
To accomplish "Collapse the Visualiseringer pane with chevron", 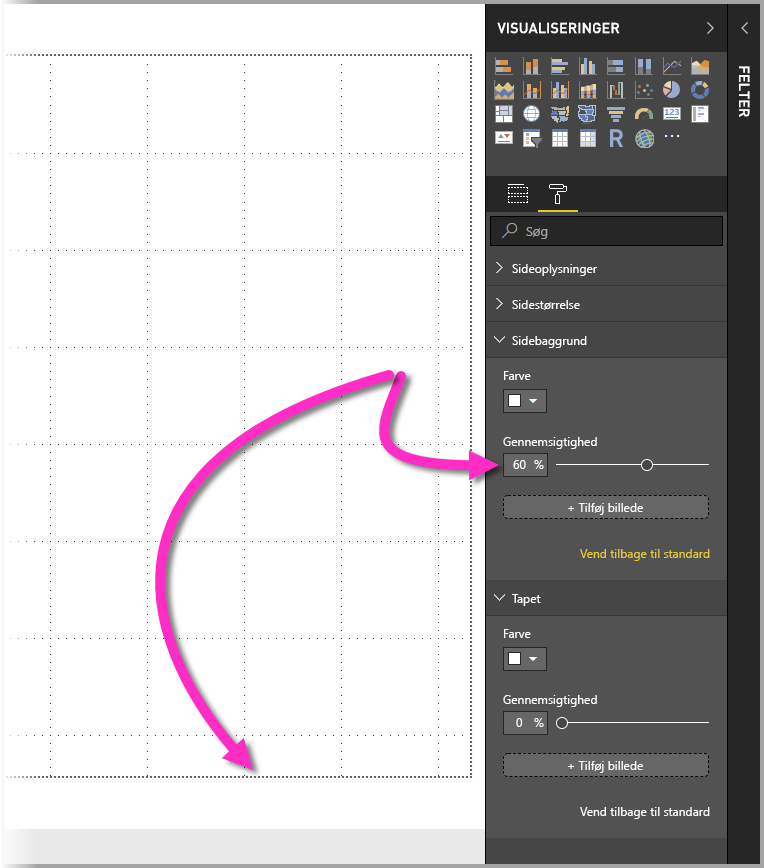I will point(710,28).
